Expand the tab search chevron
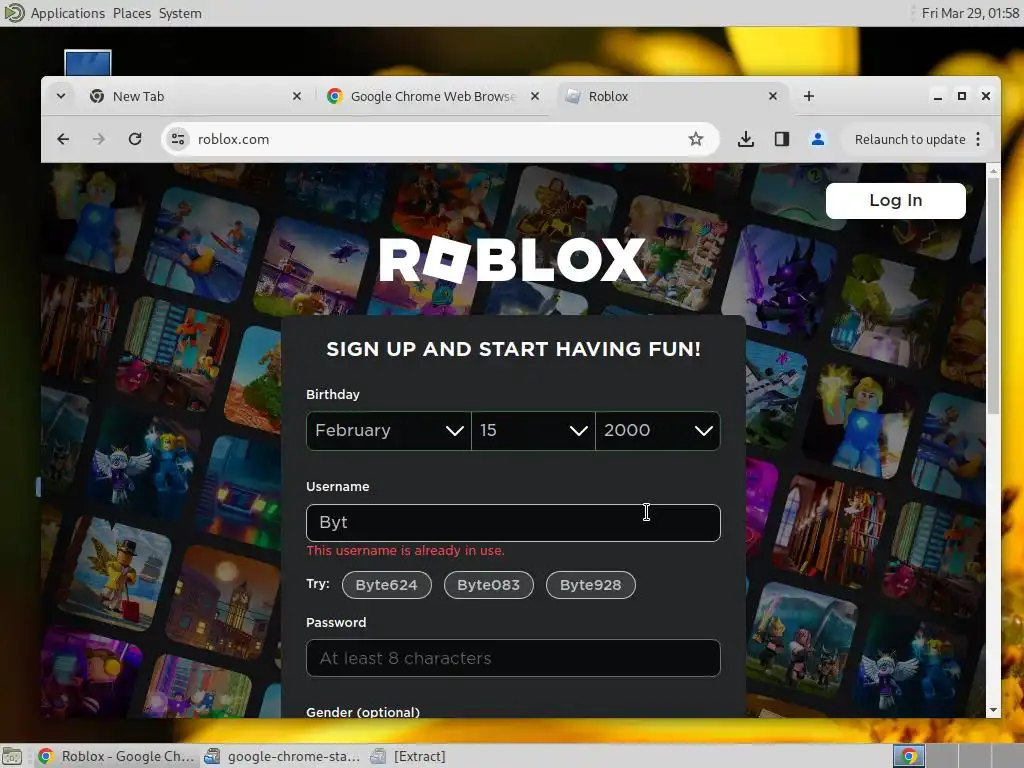1024x768 pixels. pos(61,96)
